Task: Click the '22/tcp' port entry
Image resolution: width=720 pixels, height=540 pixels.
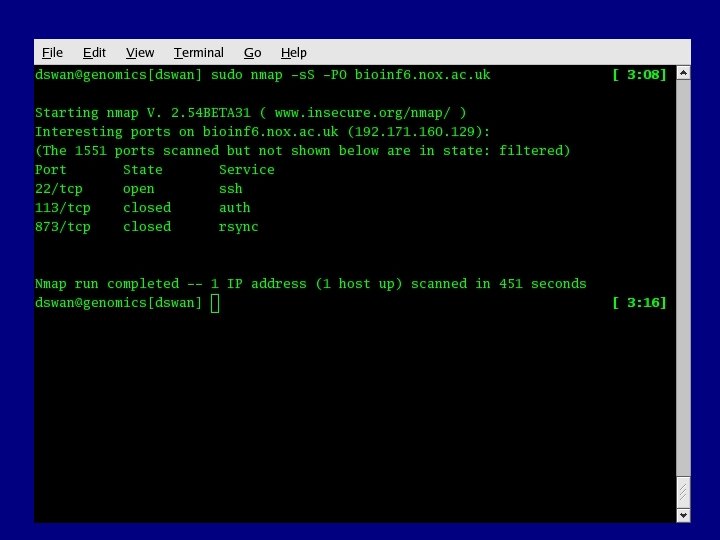Action: pos(59,189)
